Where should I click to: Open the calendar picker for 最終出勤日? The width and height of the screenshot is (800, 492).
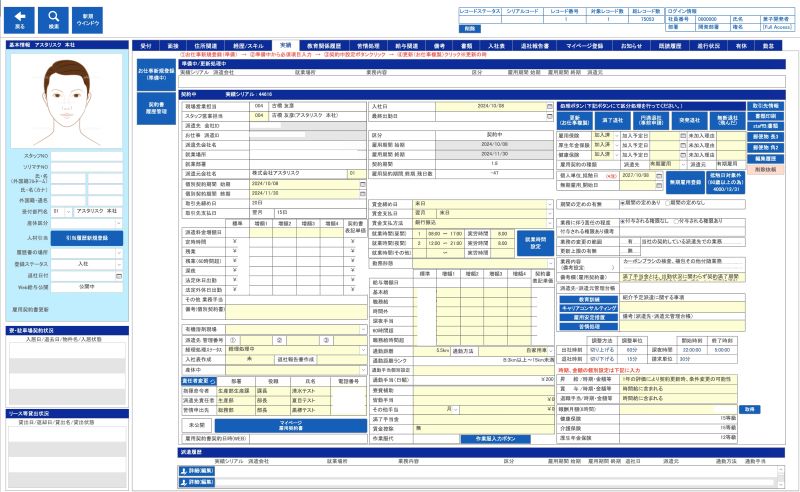click(549, 116)
